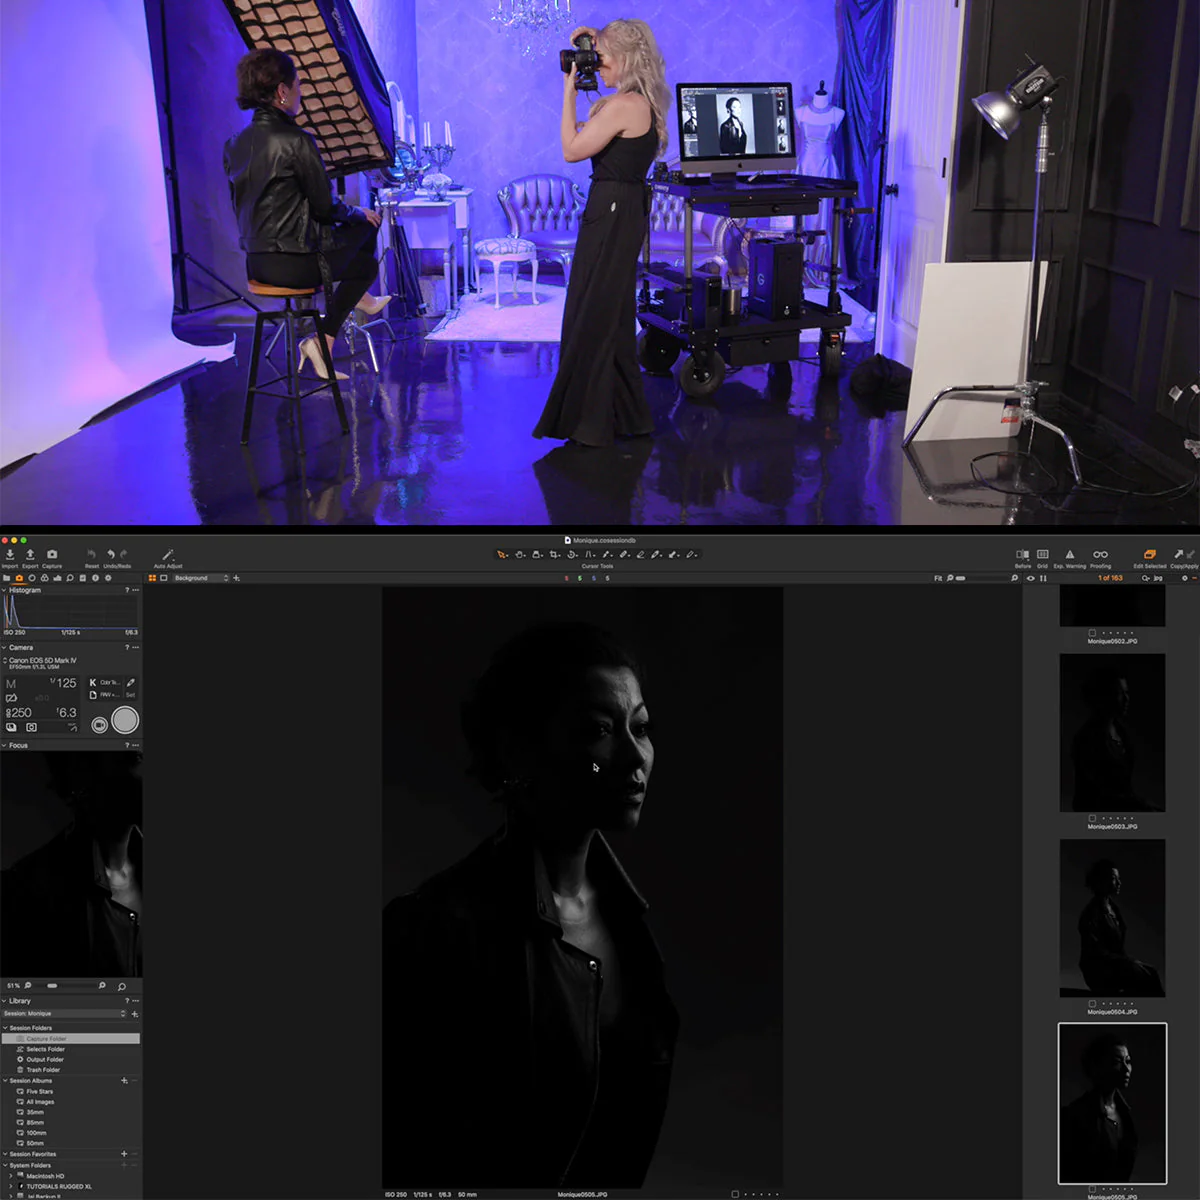Toggle the Before view icon
This screenshot has height=1200, width=1200.
click(1022, 554)
